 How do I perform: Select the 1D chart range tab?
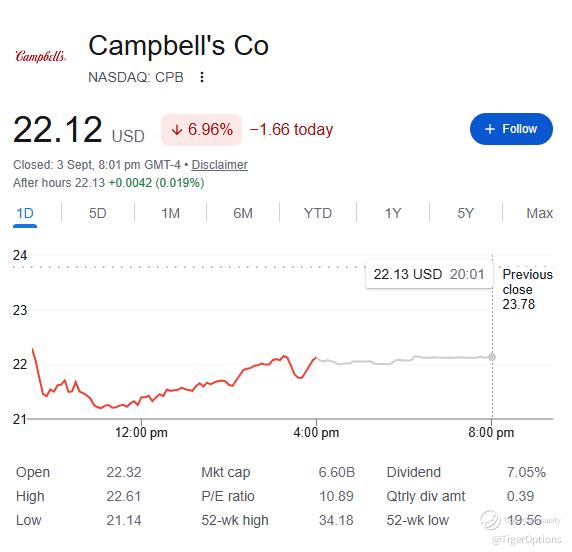click(25, 213)
